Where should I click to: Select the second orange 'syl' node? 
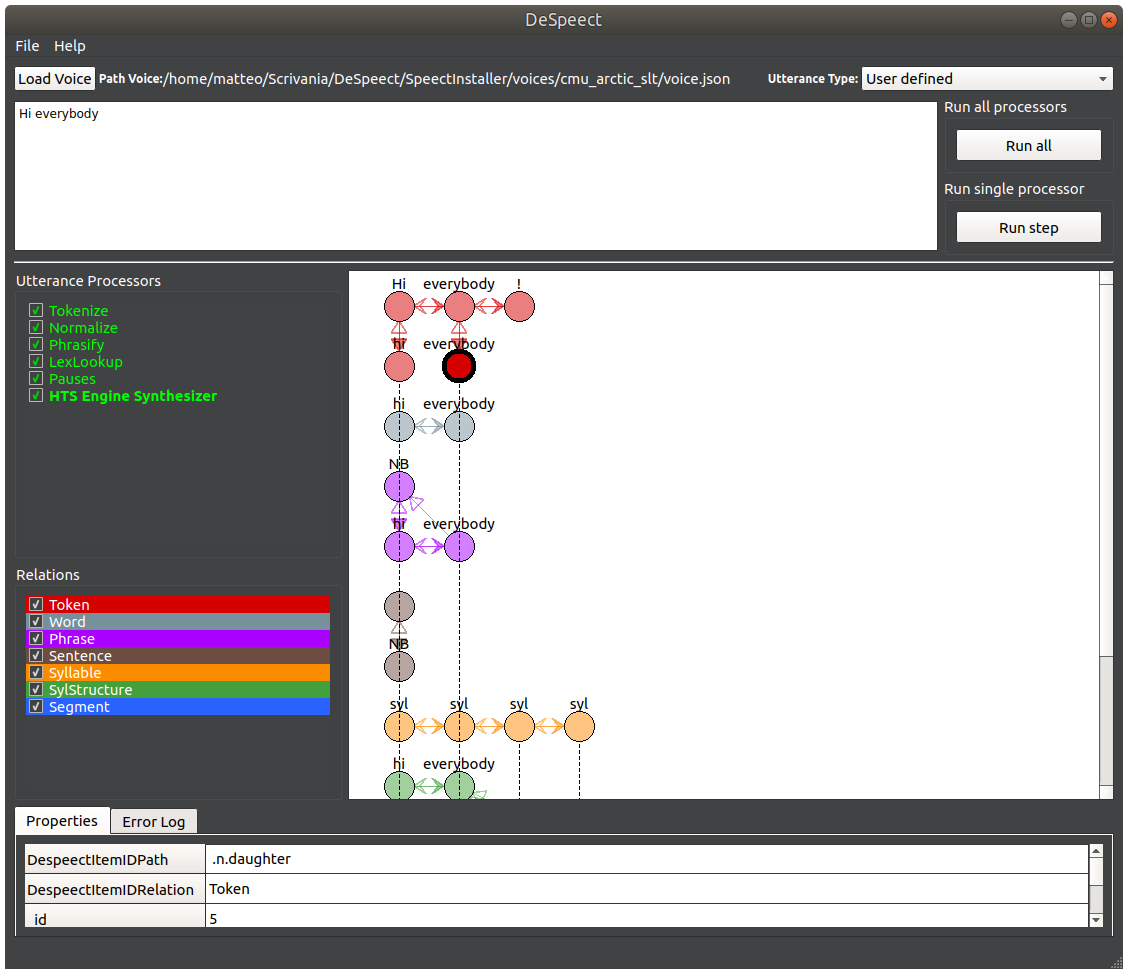pos(459,726)
